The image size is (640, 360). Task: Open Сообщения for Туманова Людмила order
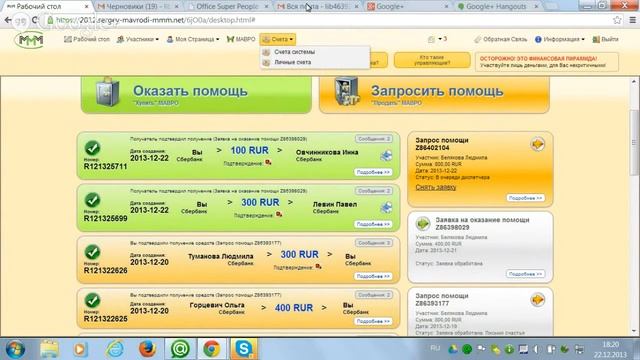coord(373,243)
